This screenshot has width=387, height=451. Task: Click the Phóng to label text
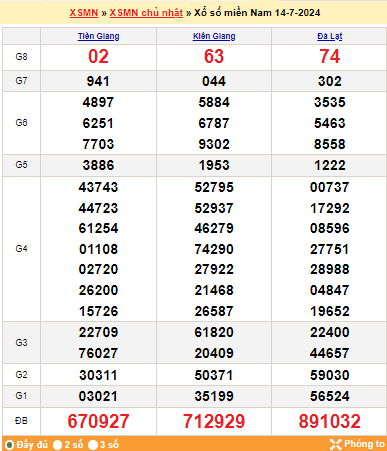(x=364, y=444)
